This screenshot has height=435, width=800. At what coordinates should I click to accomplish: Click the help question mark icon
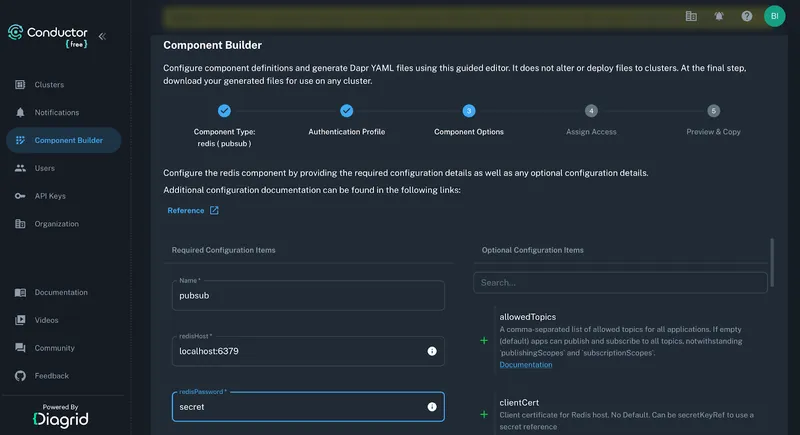[747, 16]
